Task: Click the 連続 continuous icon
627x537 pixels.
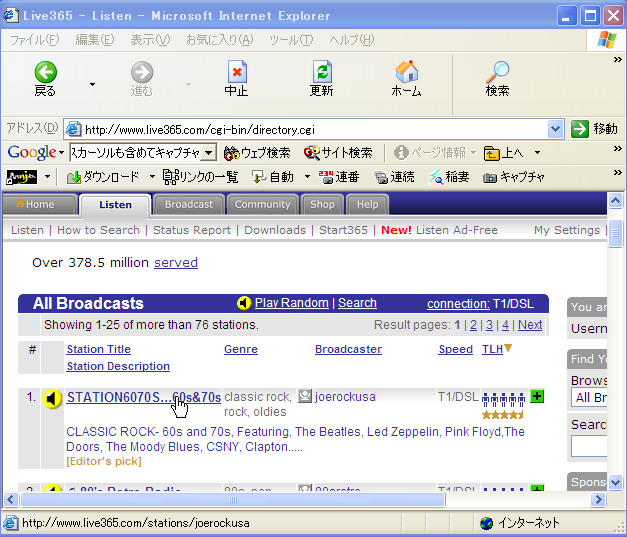Action: (x=381, y=177)
